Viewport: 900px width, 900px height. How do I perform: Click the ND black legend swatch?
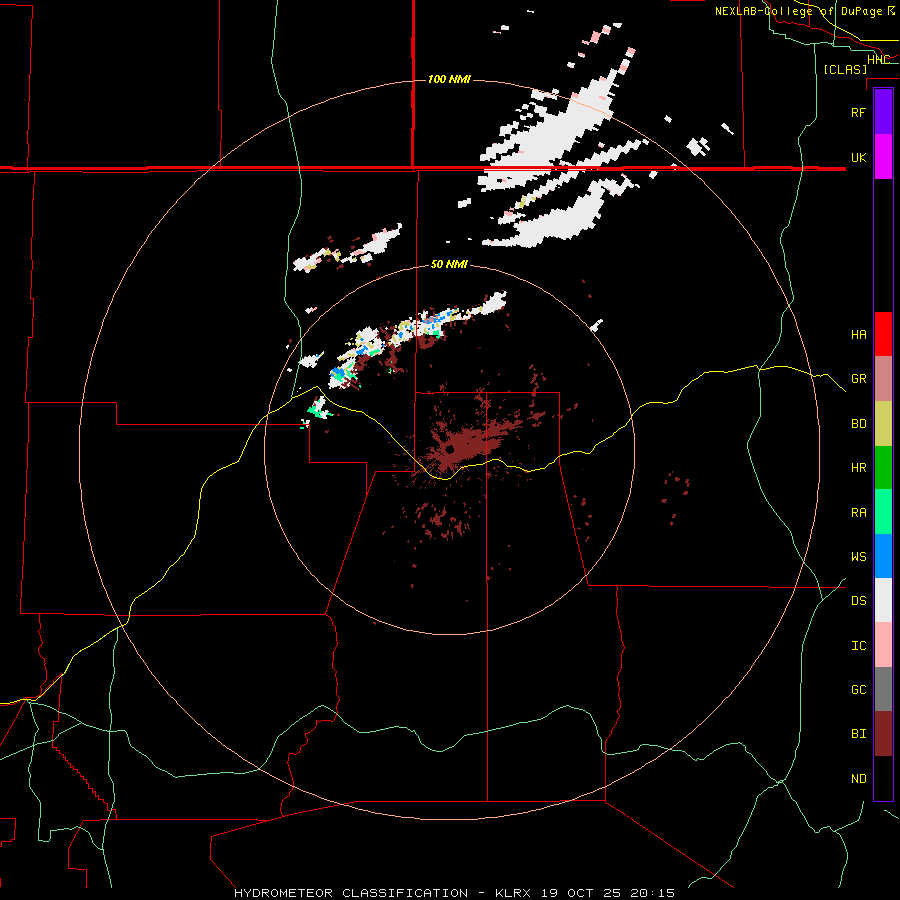(x=883, y=778)
